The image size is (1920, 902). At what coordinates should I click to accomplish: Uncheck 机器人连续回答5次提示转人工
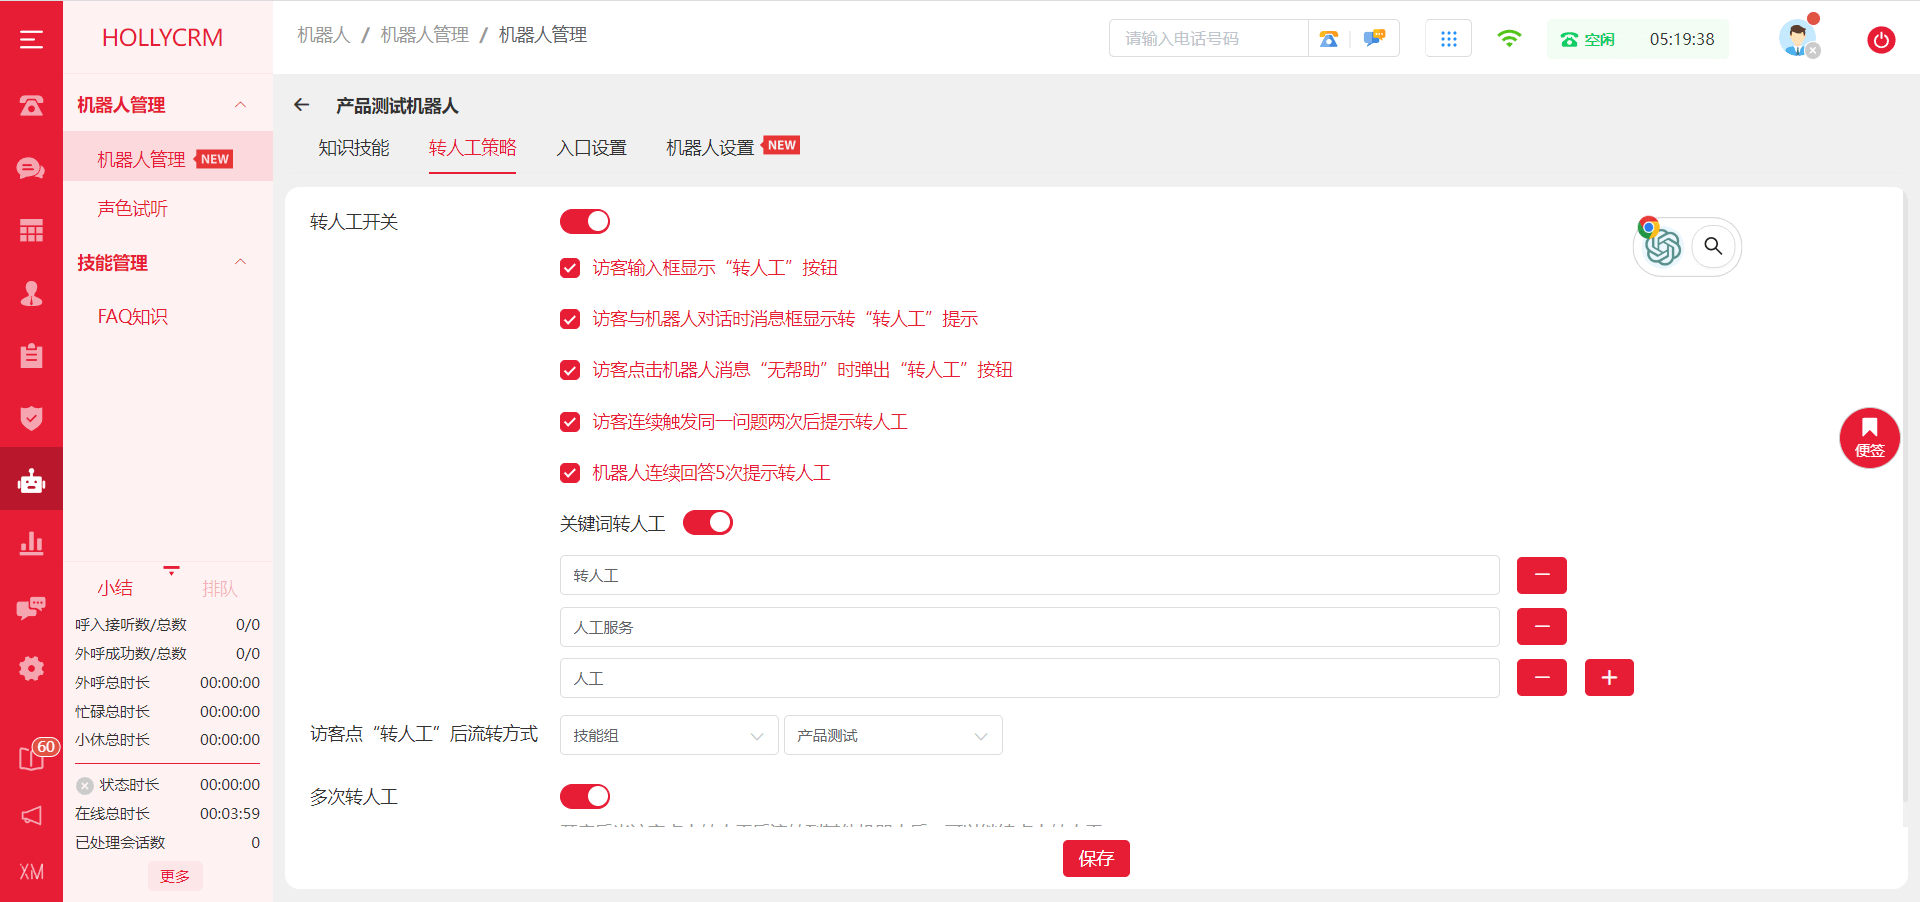coord(570,473)
